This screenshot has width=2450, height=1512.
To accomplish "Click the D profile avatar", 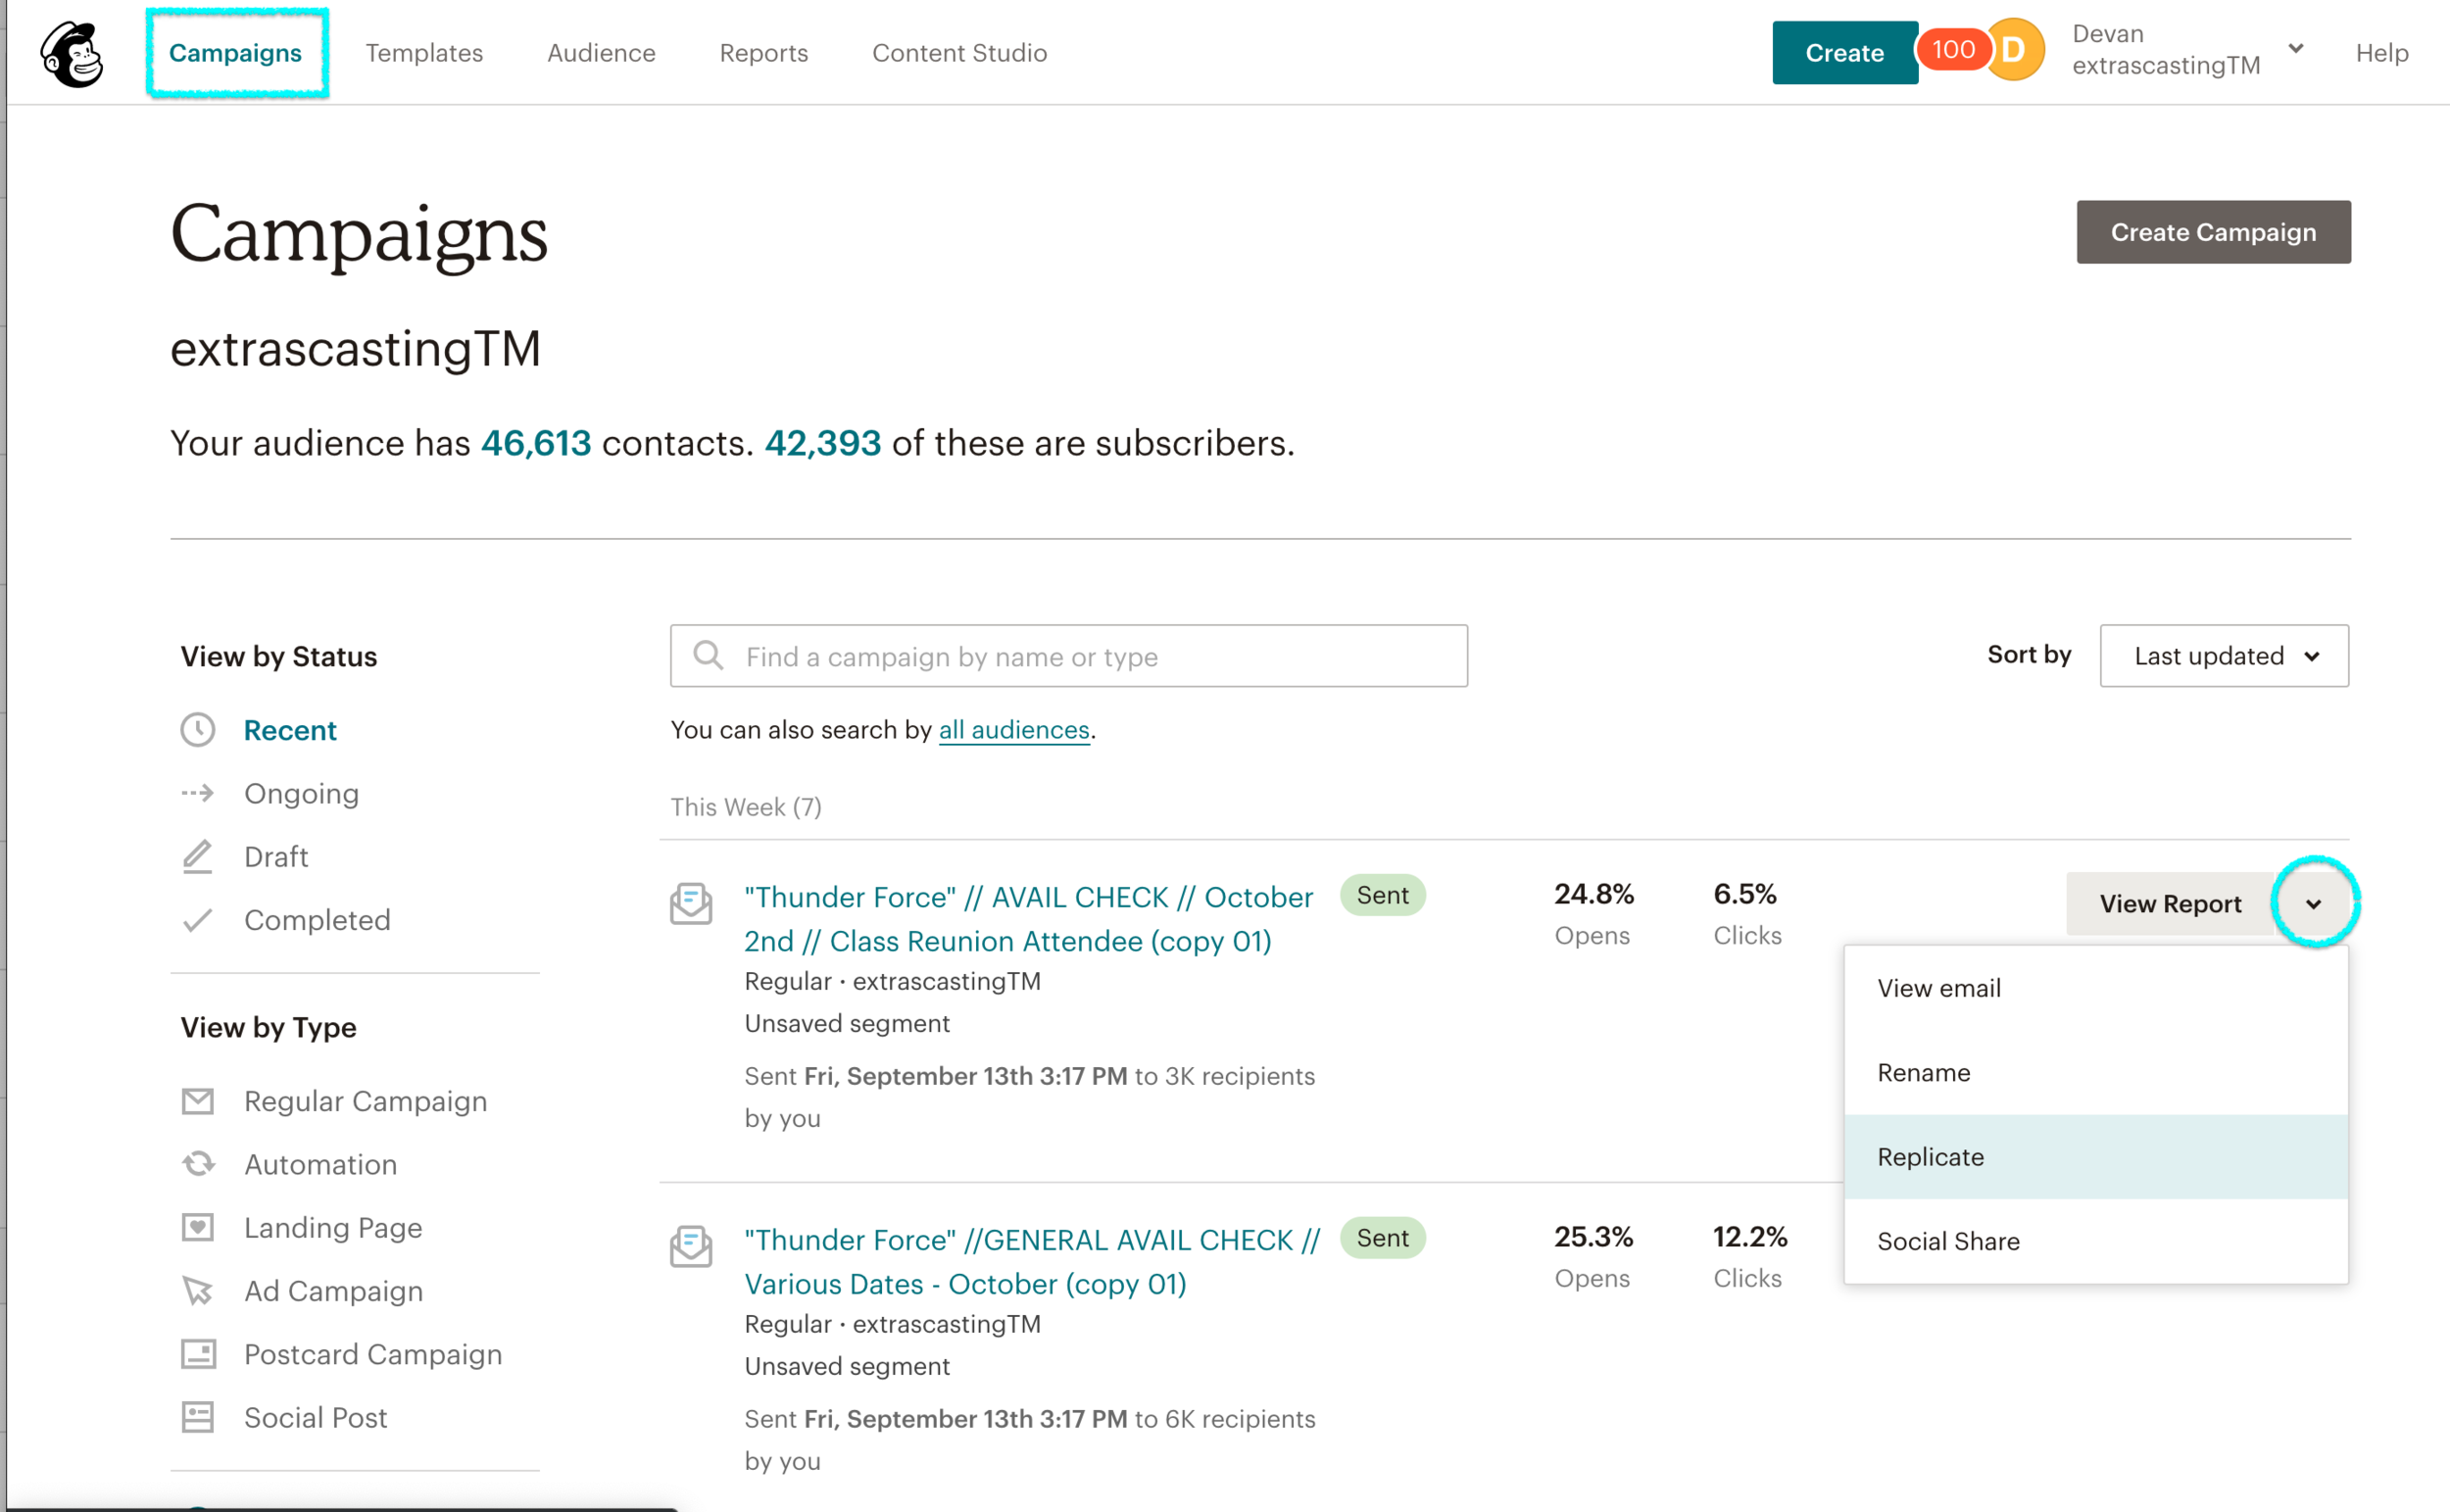I will (2014, 49).
